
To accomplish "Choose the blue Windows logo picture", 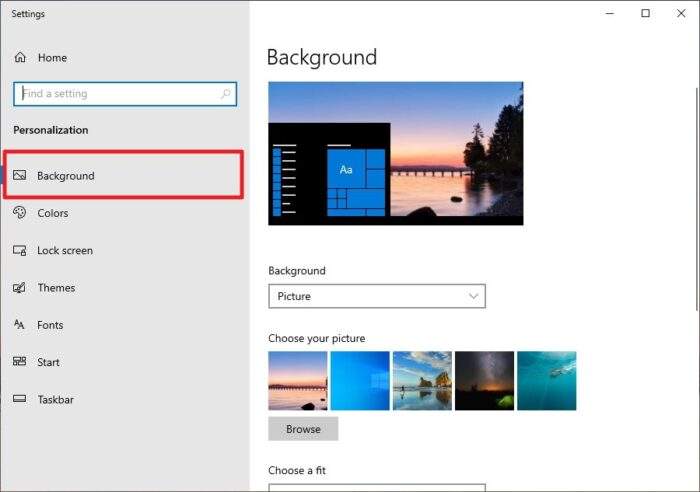I will point(360,380).
